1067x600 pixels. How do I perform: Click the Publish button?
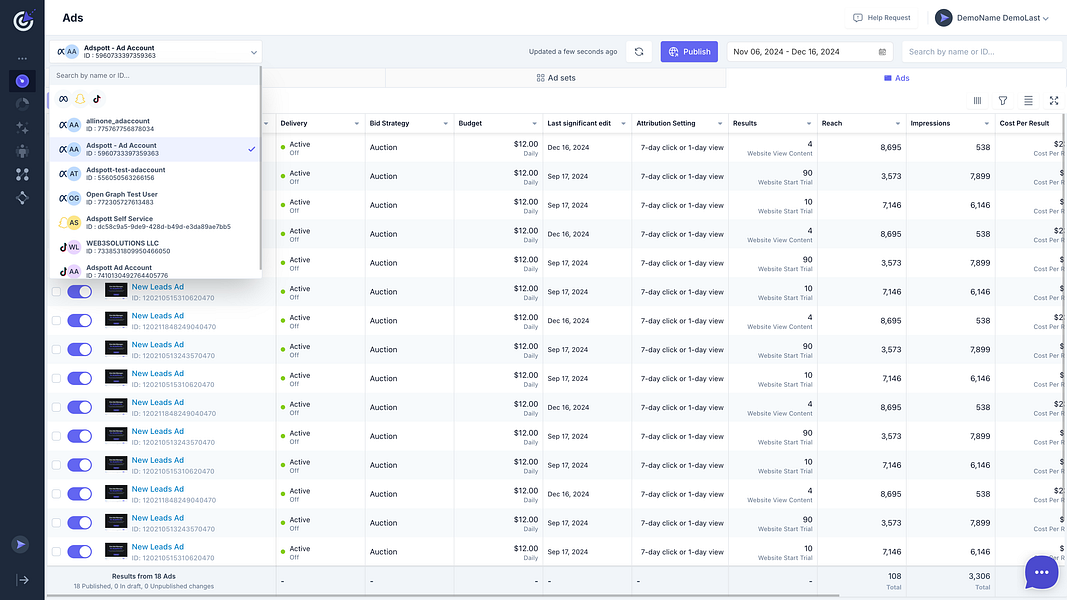689,52
